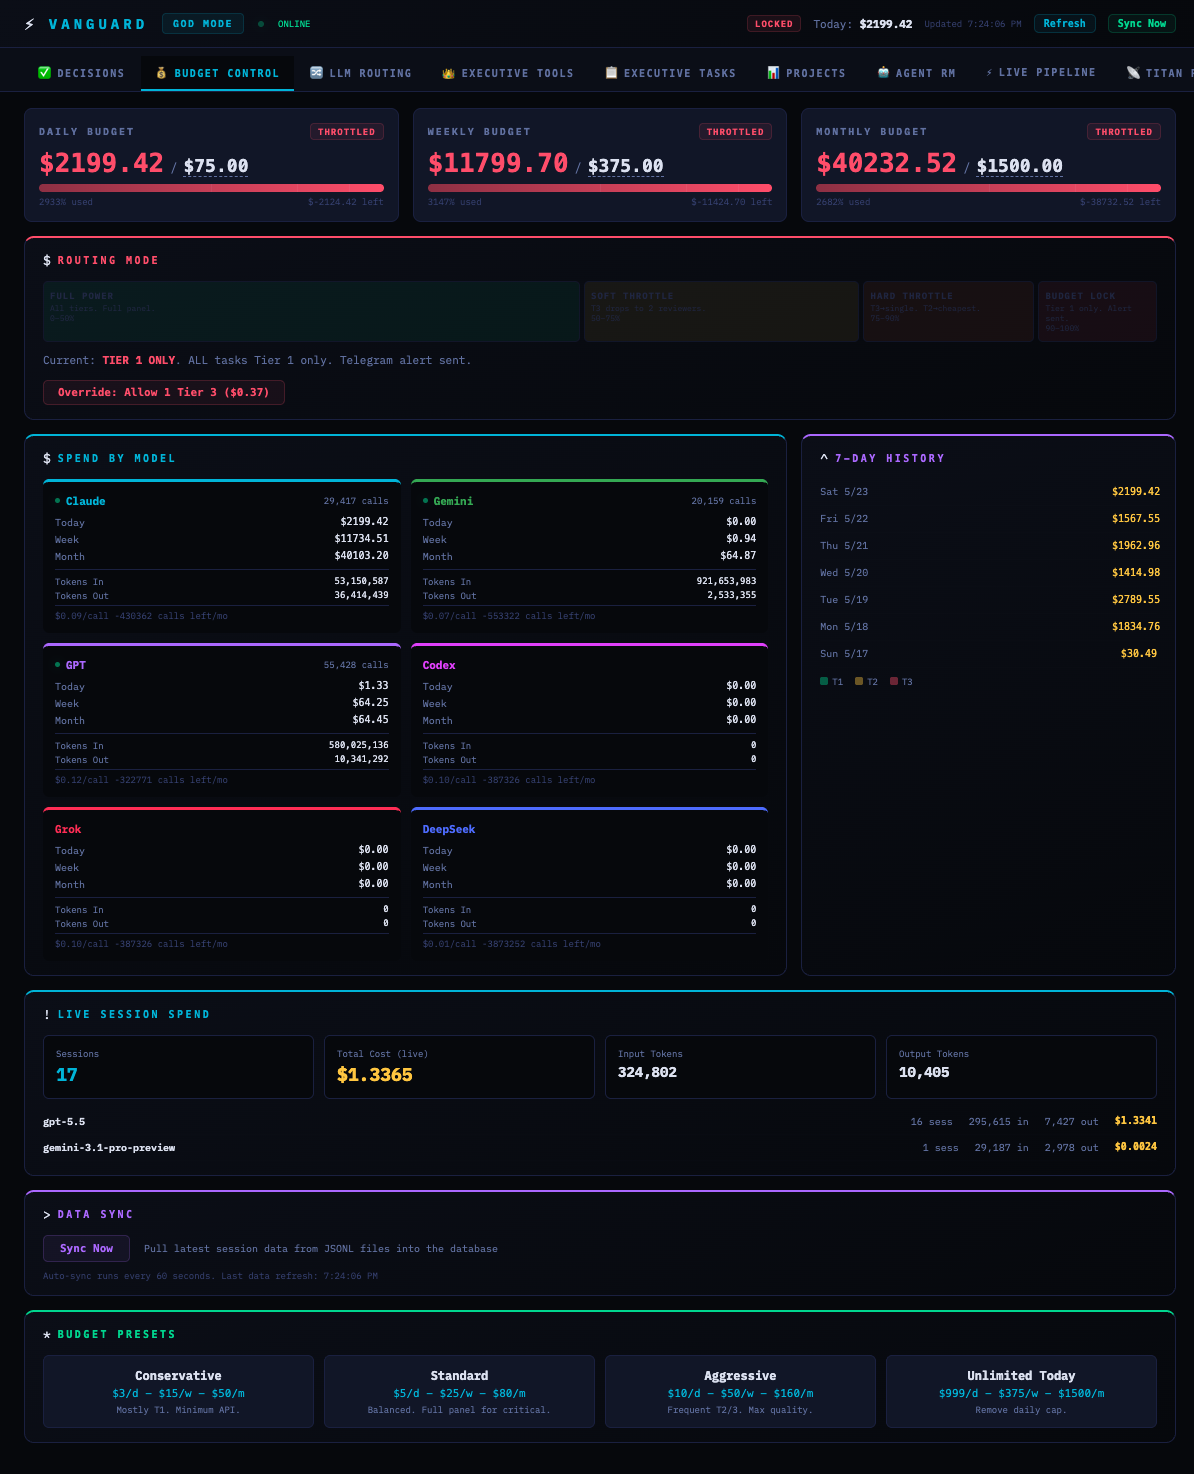This screenshot has height=1474, width=1194.
Task: Click the dollar icon beside Routing Mode
Action: click(x=47, y=260)
